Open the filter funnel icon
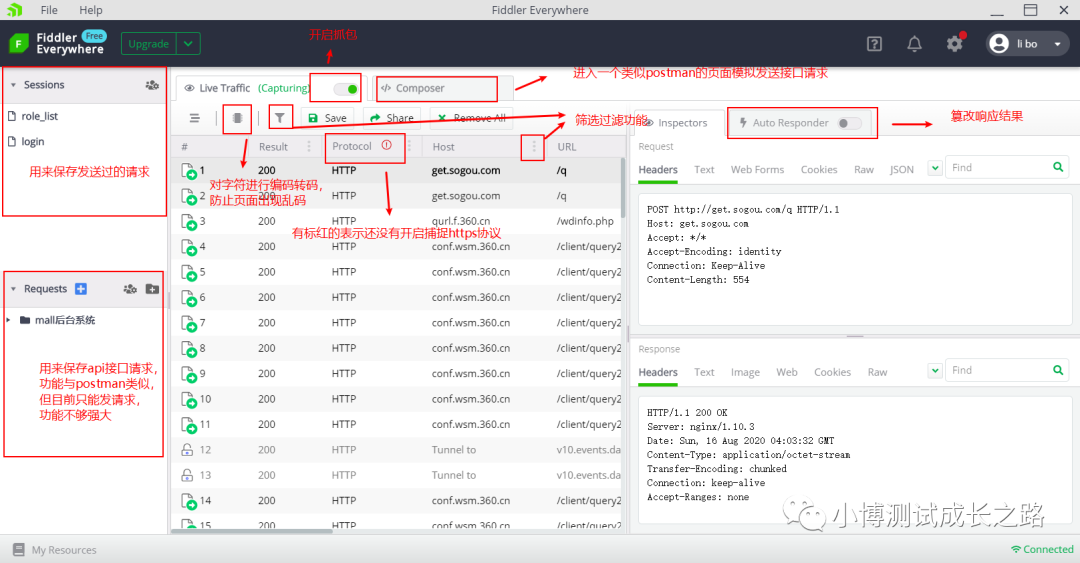Image resolution: width=1080 pixels, height=563 pixels. pos(280,118)
